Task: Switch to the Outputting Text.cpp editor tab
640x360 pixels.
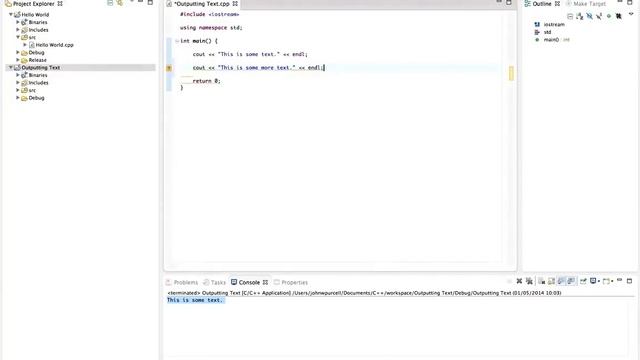Action: pos(202,4)
